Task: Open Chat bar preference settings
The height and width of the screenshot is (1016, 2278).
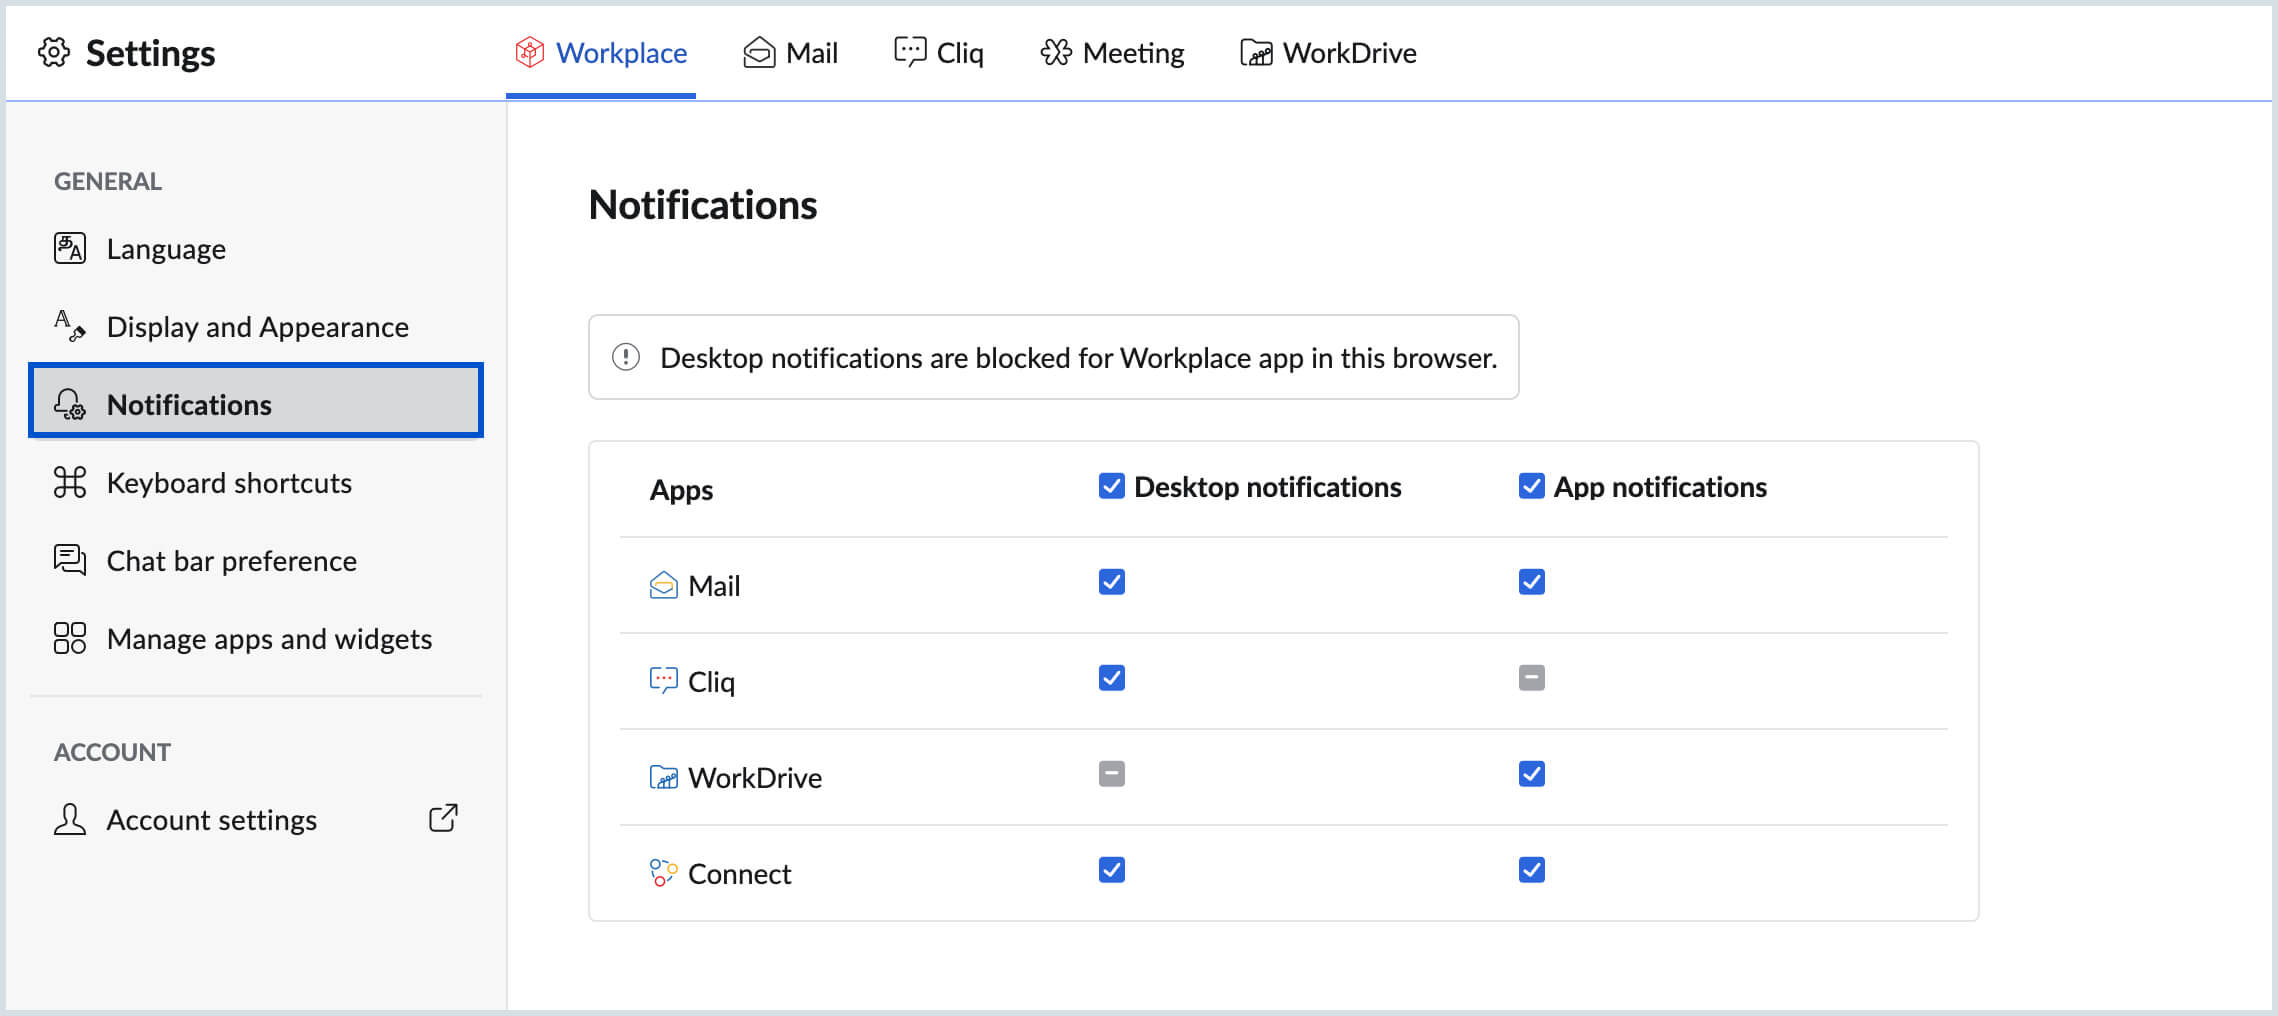Action: click(x=231, y=560)
